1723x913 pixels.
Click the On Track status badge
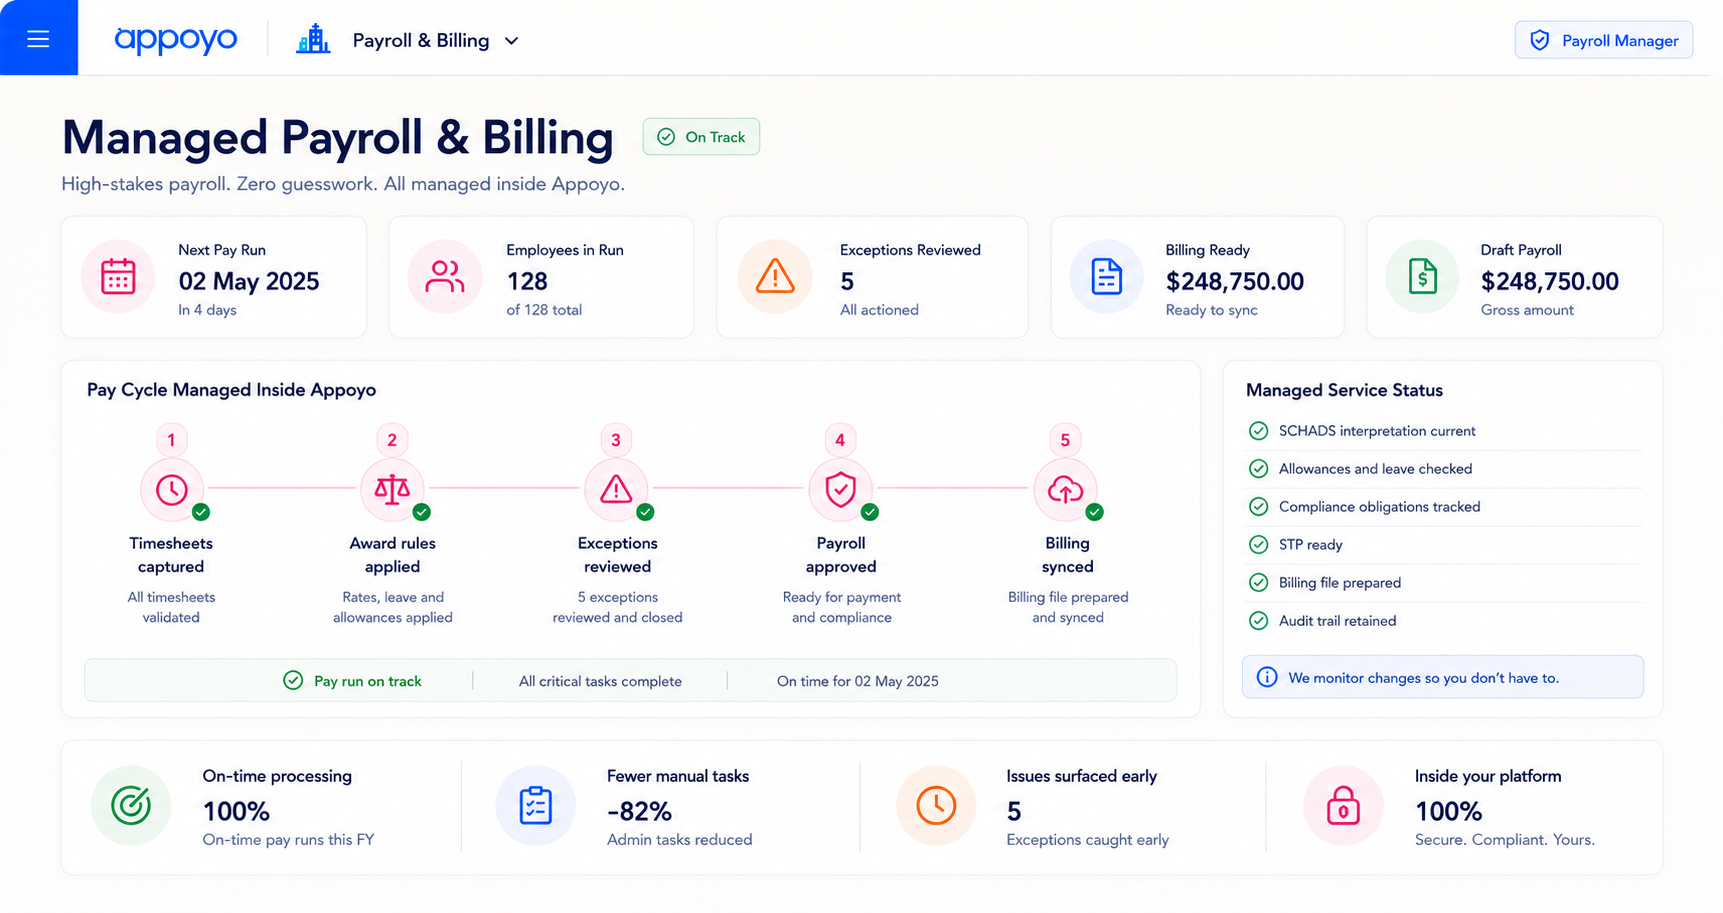click(701, 137)
